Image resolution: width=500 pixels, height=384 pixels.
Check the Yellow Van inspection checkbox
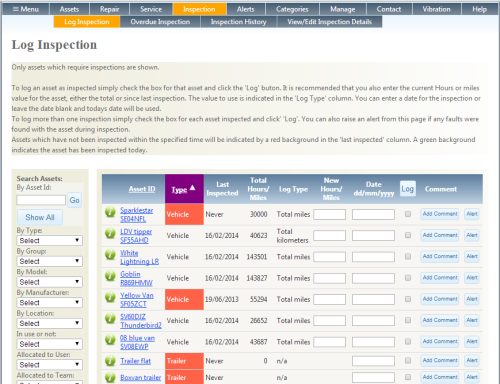click(x=408, y=299)
